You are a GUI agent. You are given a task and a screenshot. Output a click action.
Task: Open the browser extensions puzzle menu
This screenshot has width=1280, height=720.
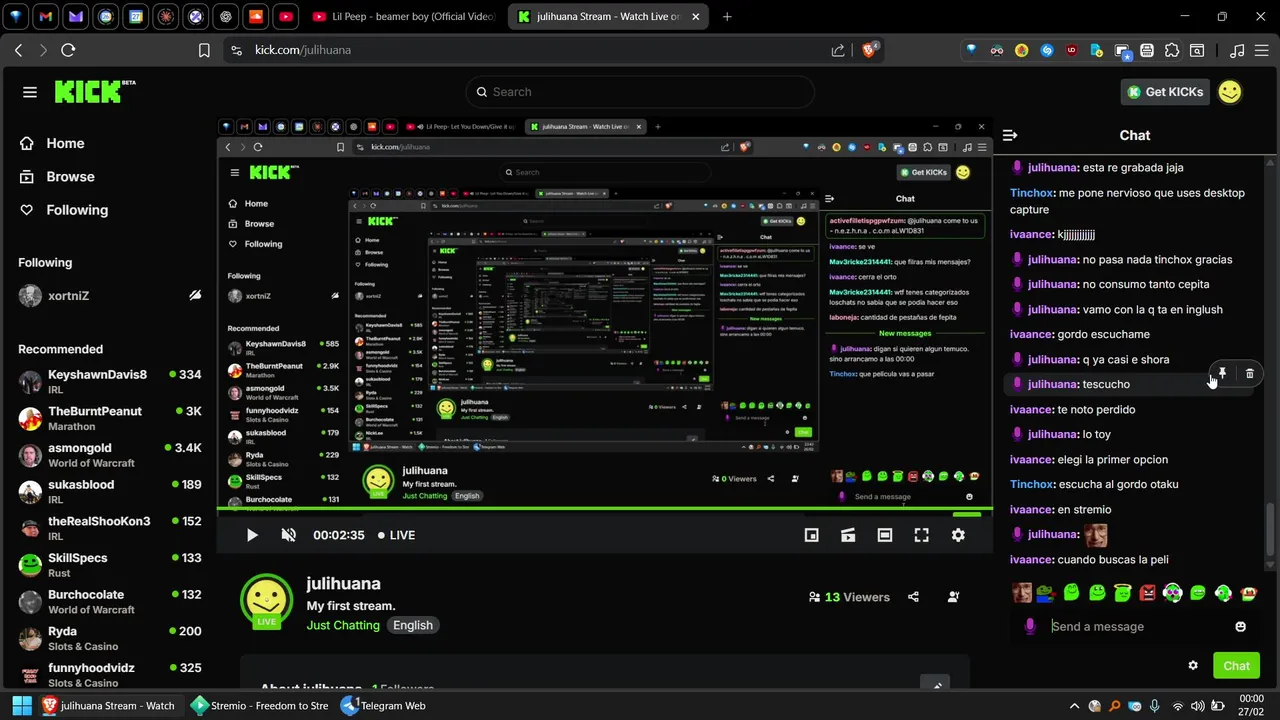pos(1172,50)
